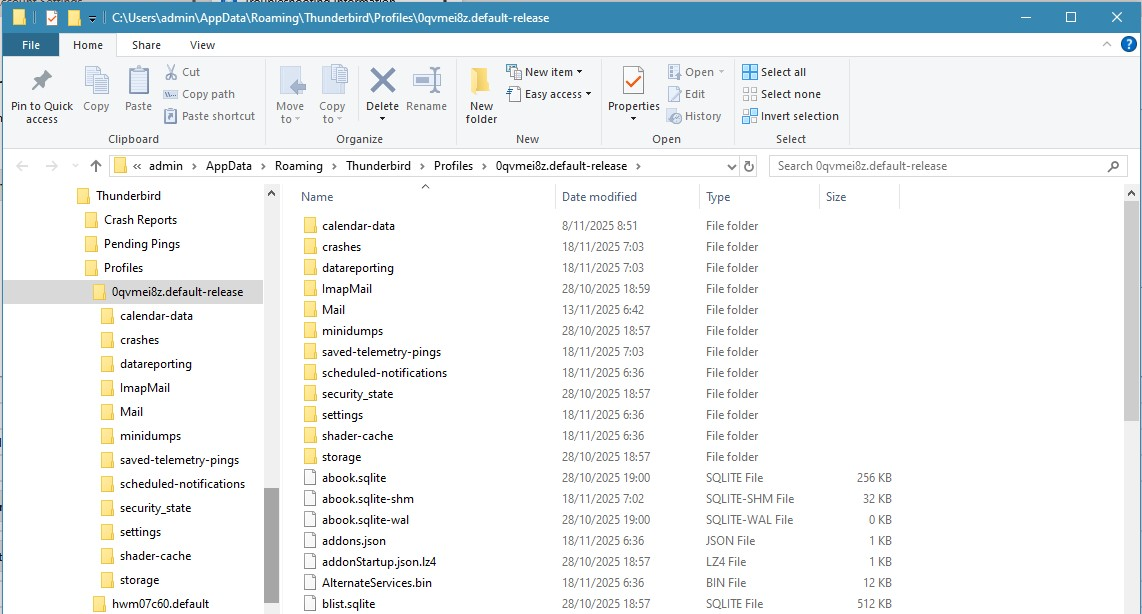The image size is (1142, 614).
Task: Click the Copy icon in Clipboard group
Action: coord(96,82)
